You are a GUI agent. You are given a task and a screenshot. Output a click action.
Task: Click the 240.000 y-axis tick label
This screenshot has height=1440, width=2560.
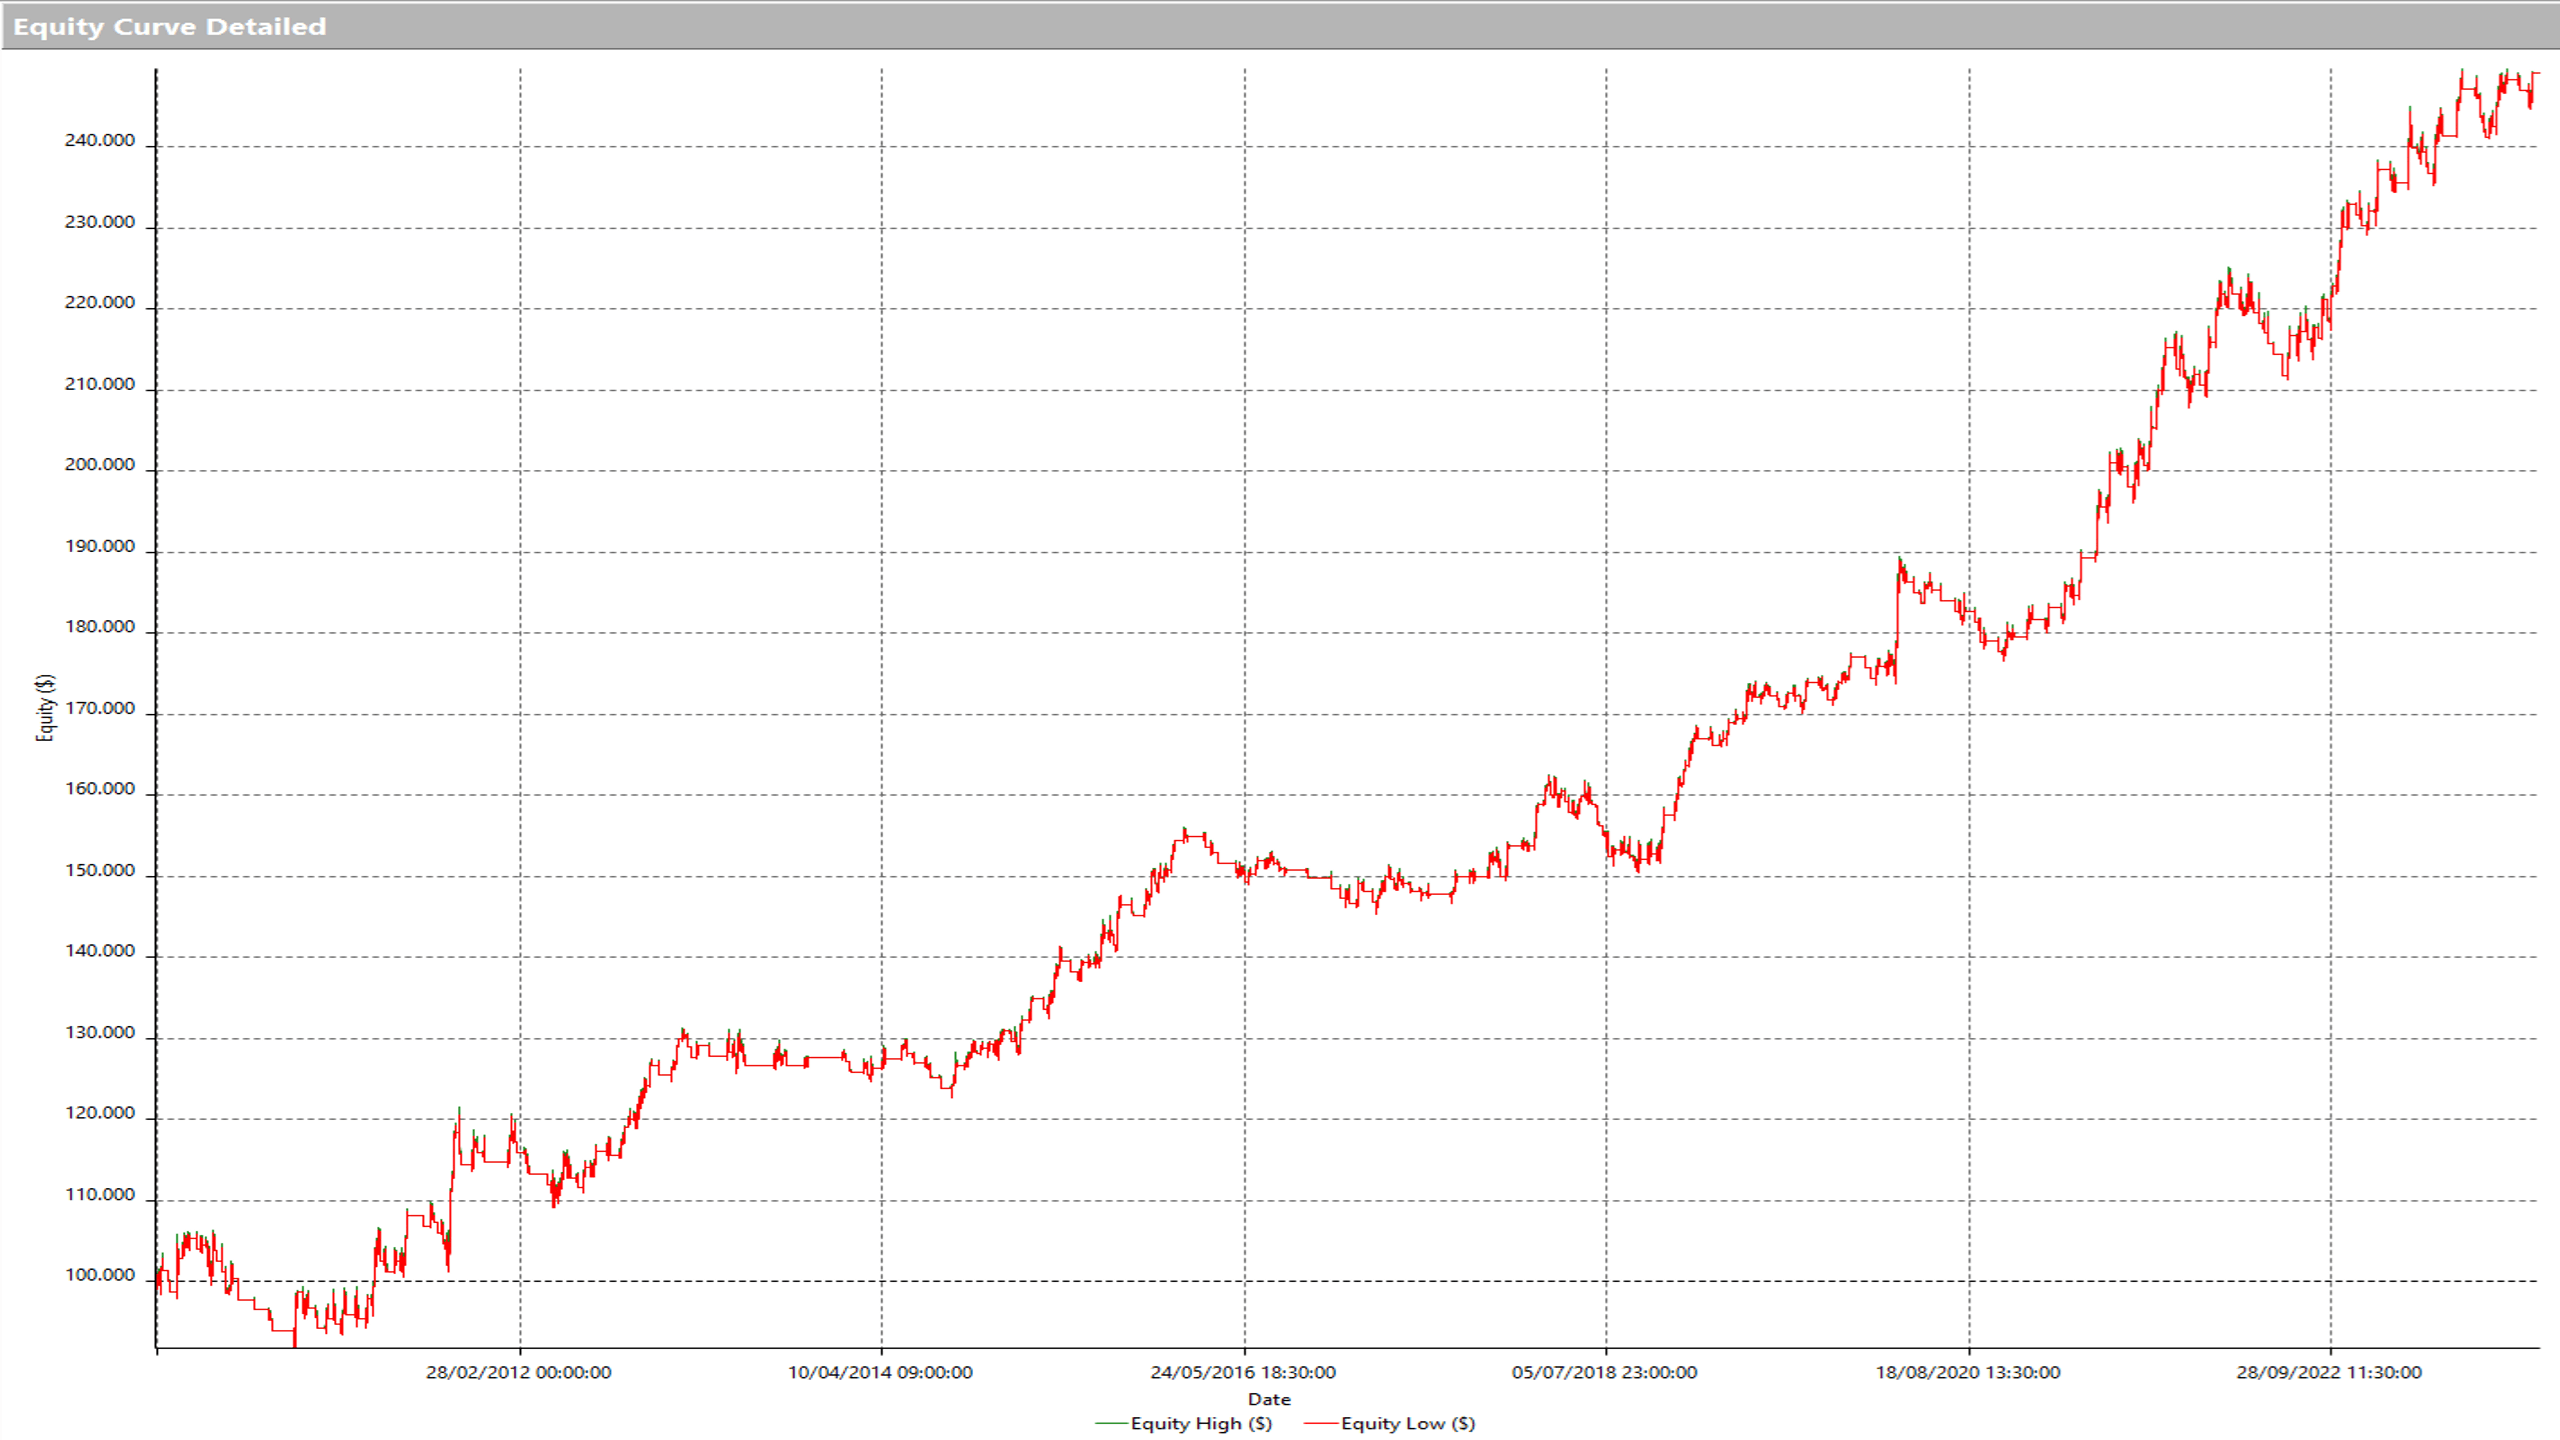[99, 140]
